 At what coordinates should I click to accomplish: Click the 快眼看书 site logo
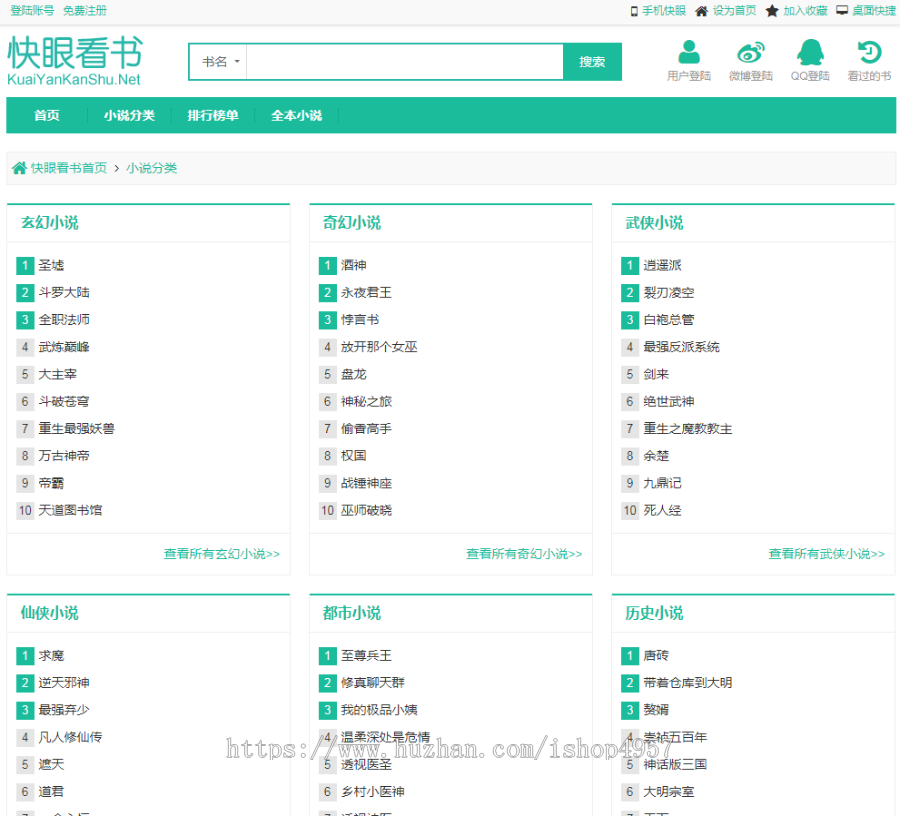pos(75,60)
